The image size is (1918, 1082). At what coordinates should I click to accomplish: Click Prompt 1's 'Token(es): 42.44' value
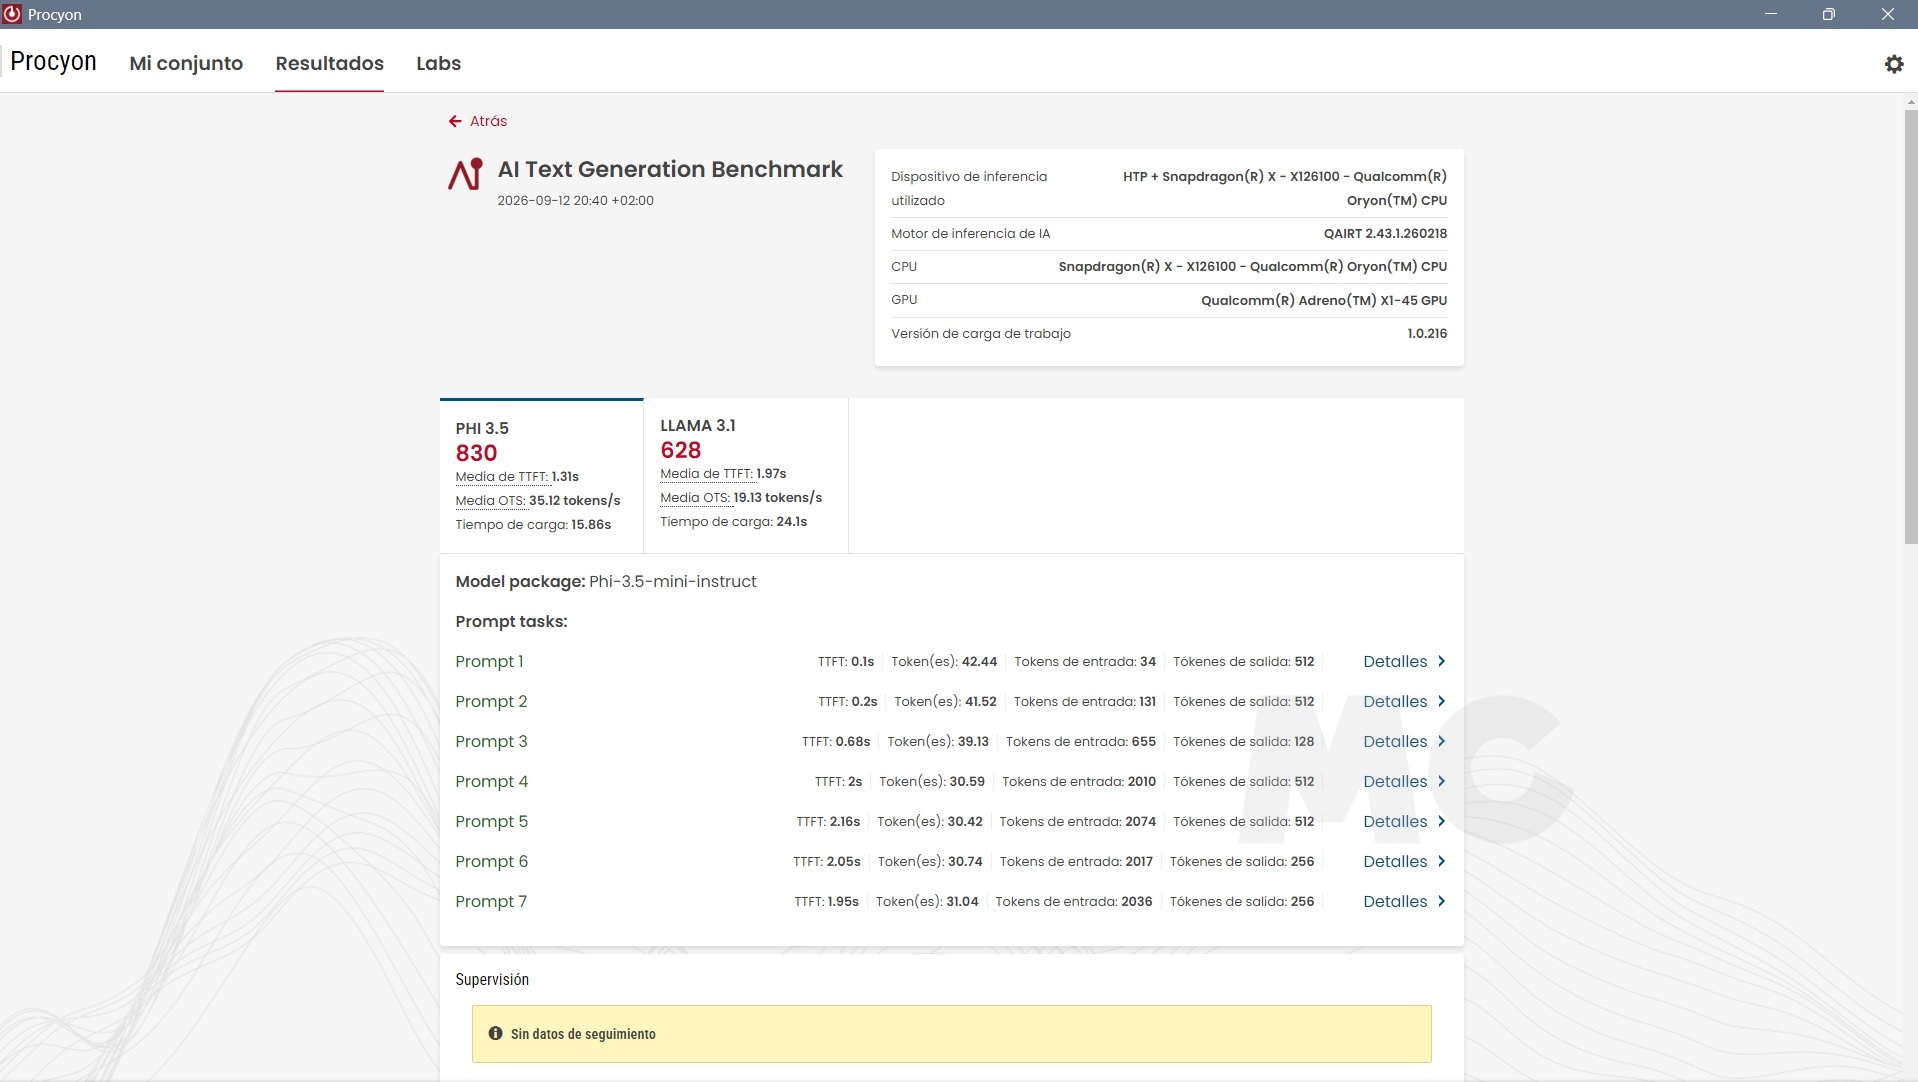coord(944,661)
